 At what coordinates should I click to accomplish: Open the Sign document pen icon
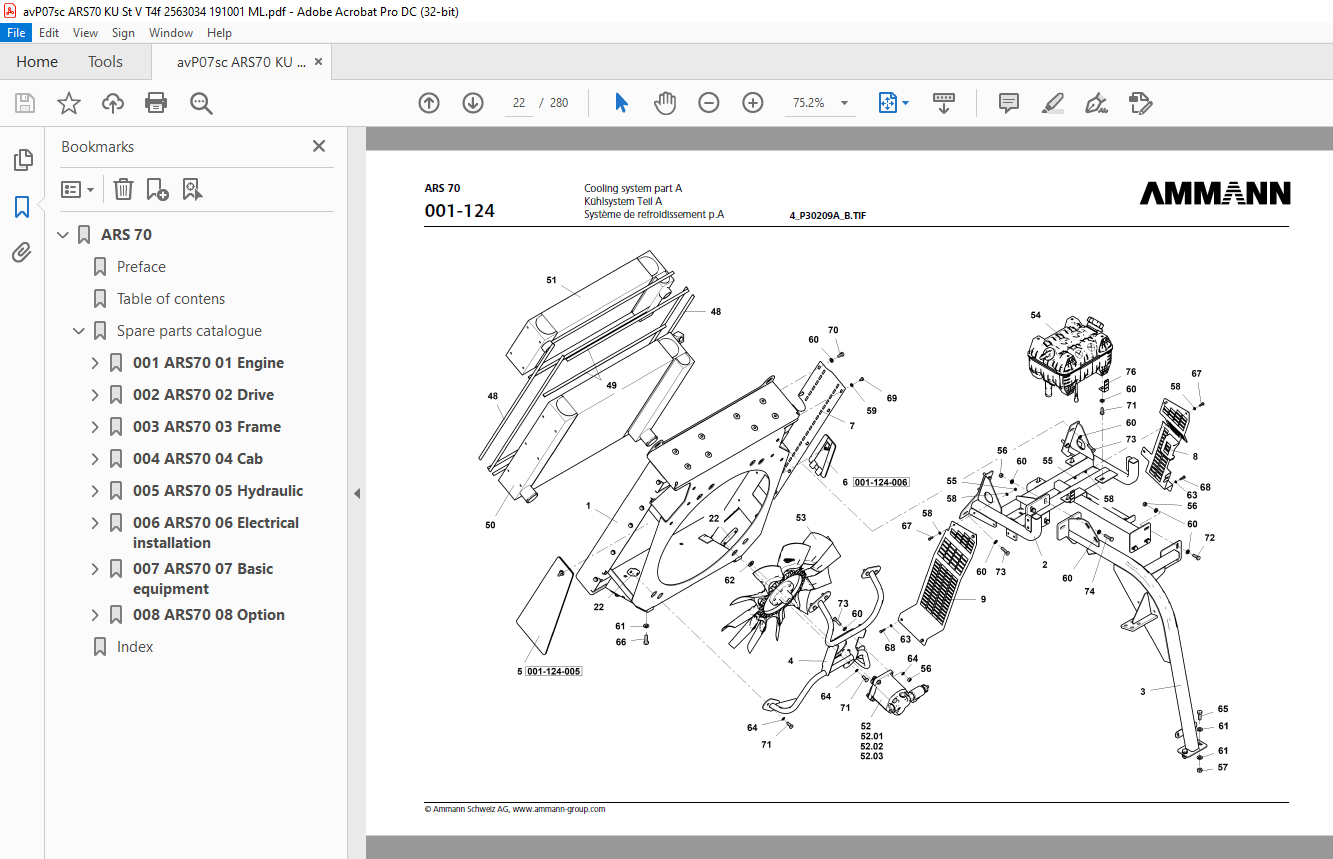click(x=1097, y=103)
